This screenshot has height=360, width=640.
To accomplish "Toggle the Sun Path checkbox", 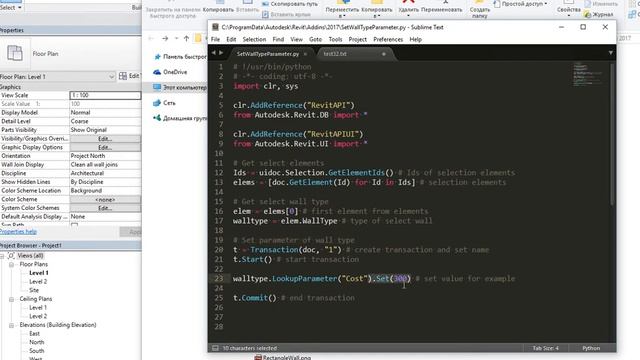I will pos(74,225).
